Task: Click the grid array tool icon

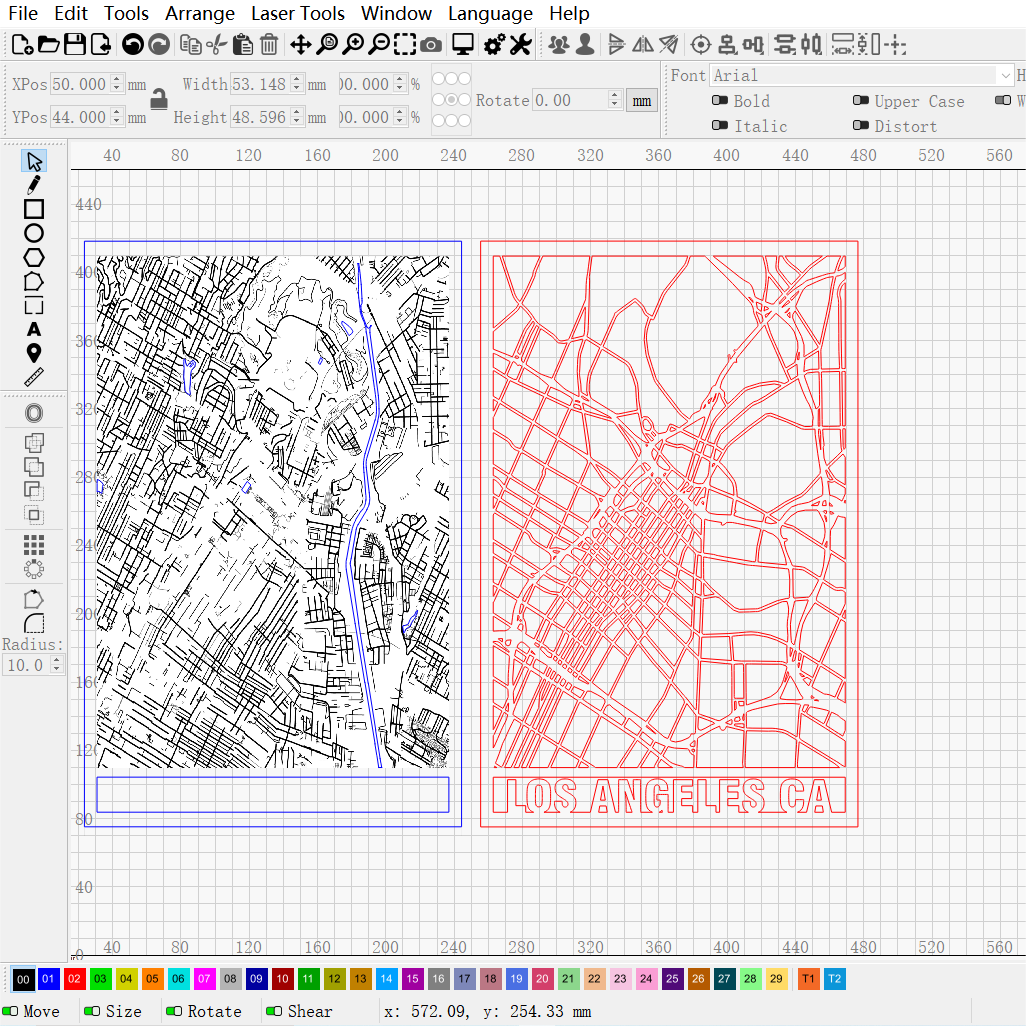Action: point(33,545)
